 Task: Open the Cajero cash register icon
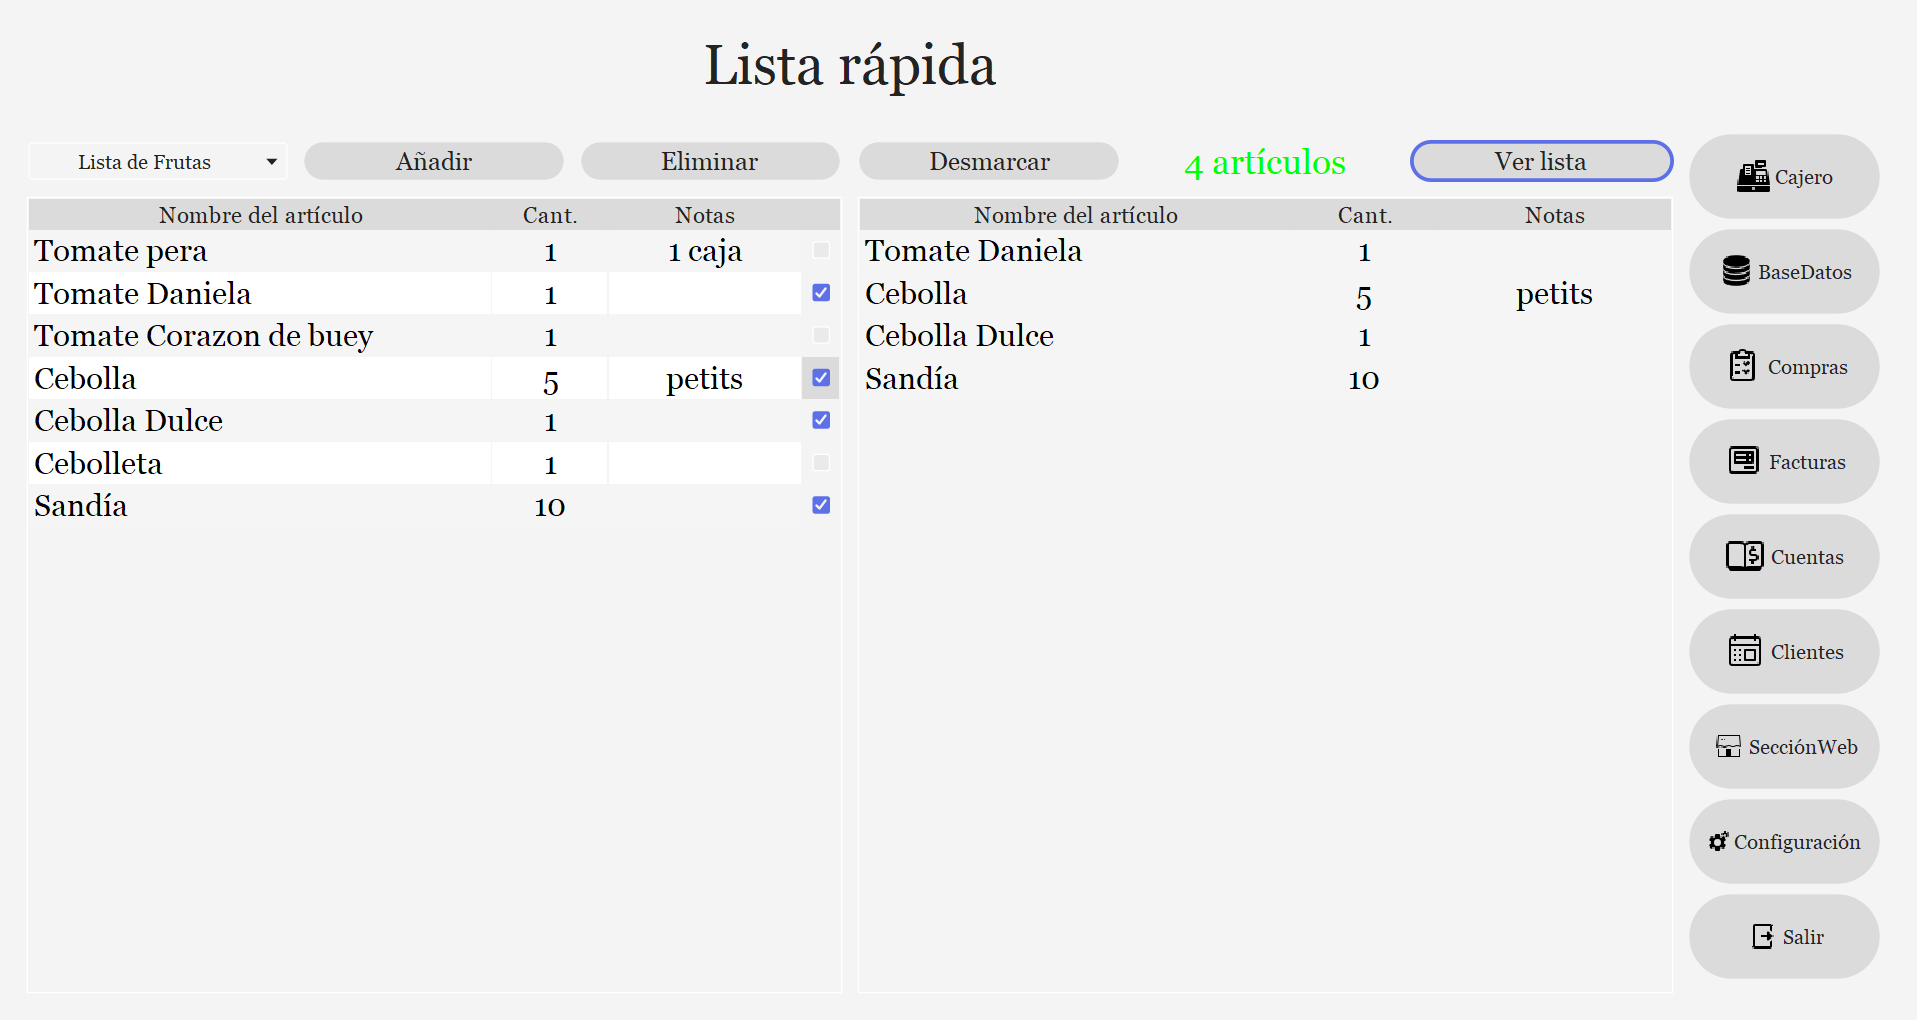click(1752, 177)
